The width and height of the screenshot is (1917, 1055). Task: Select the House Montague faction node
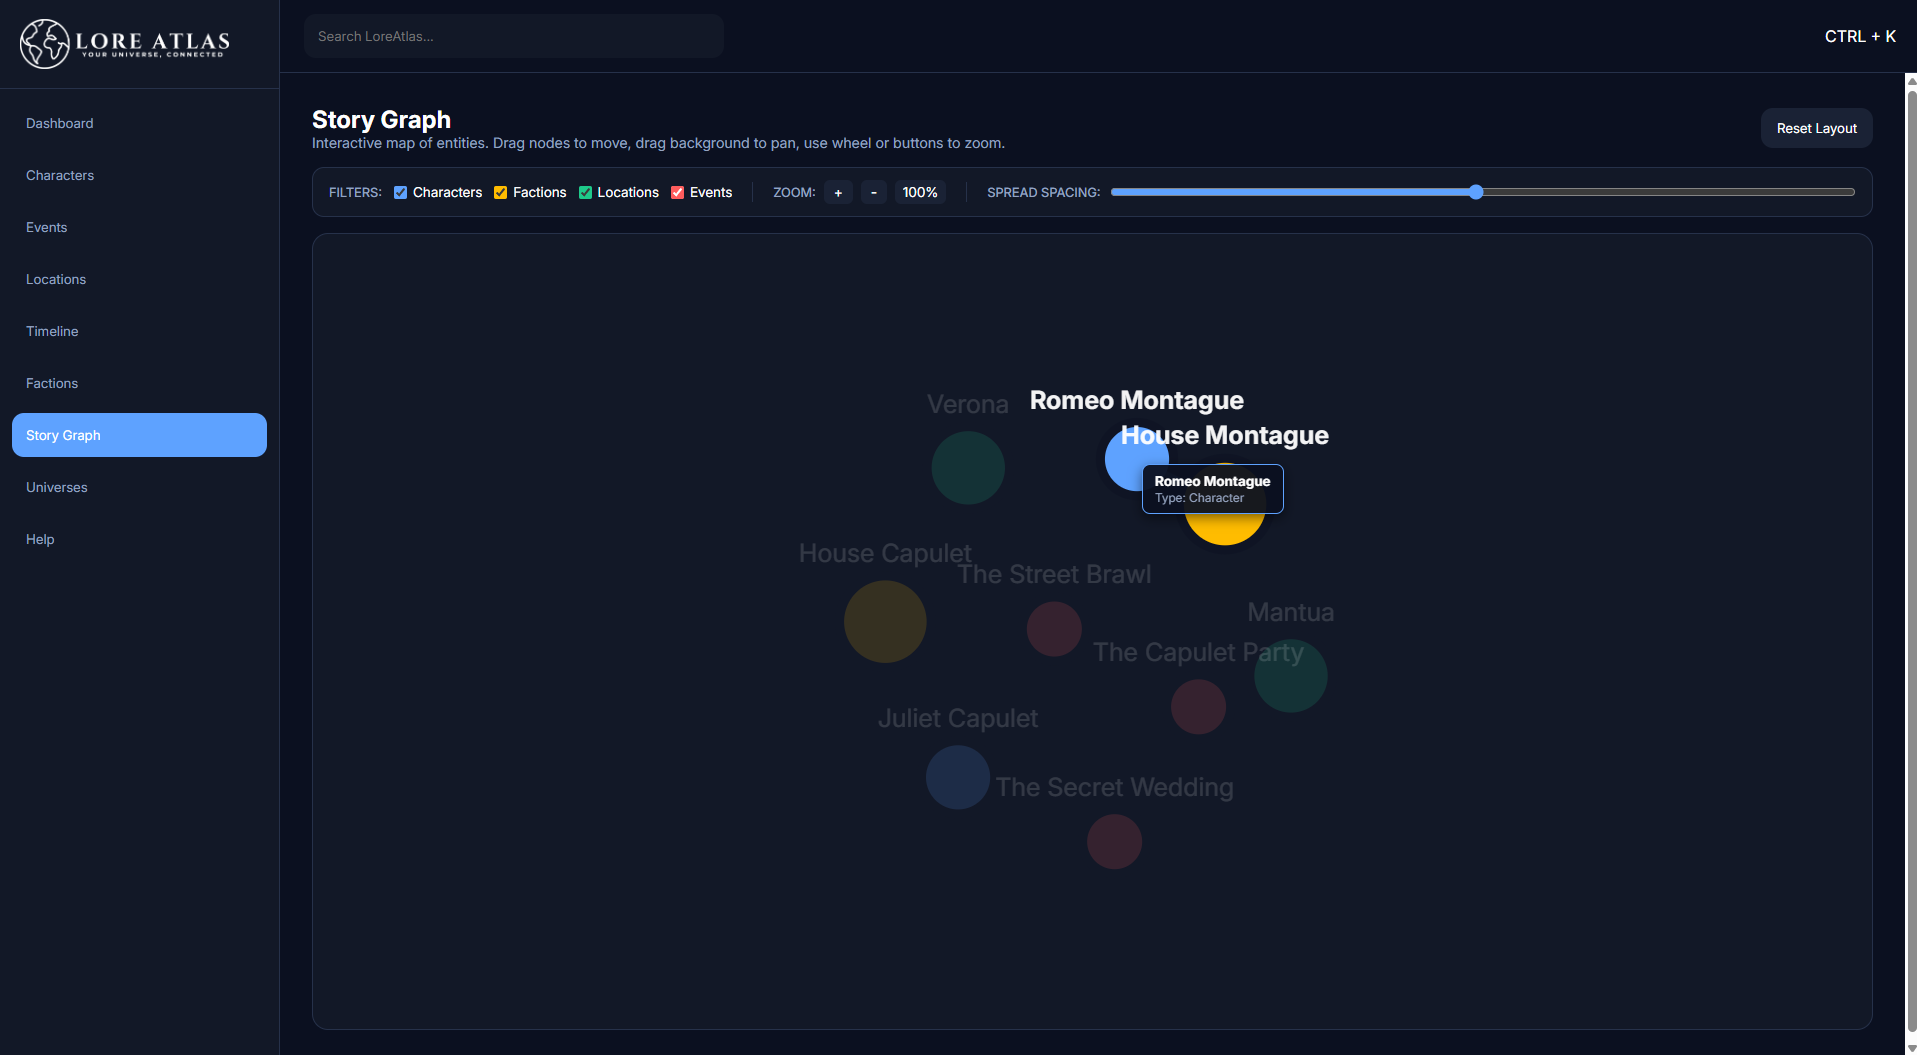(x=1224, y=529)
